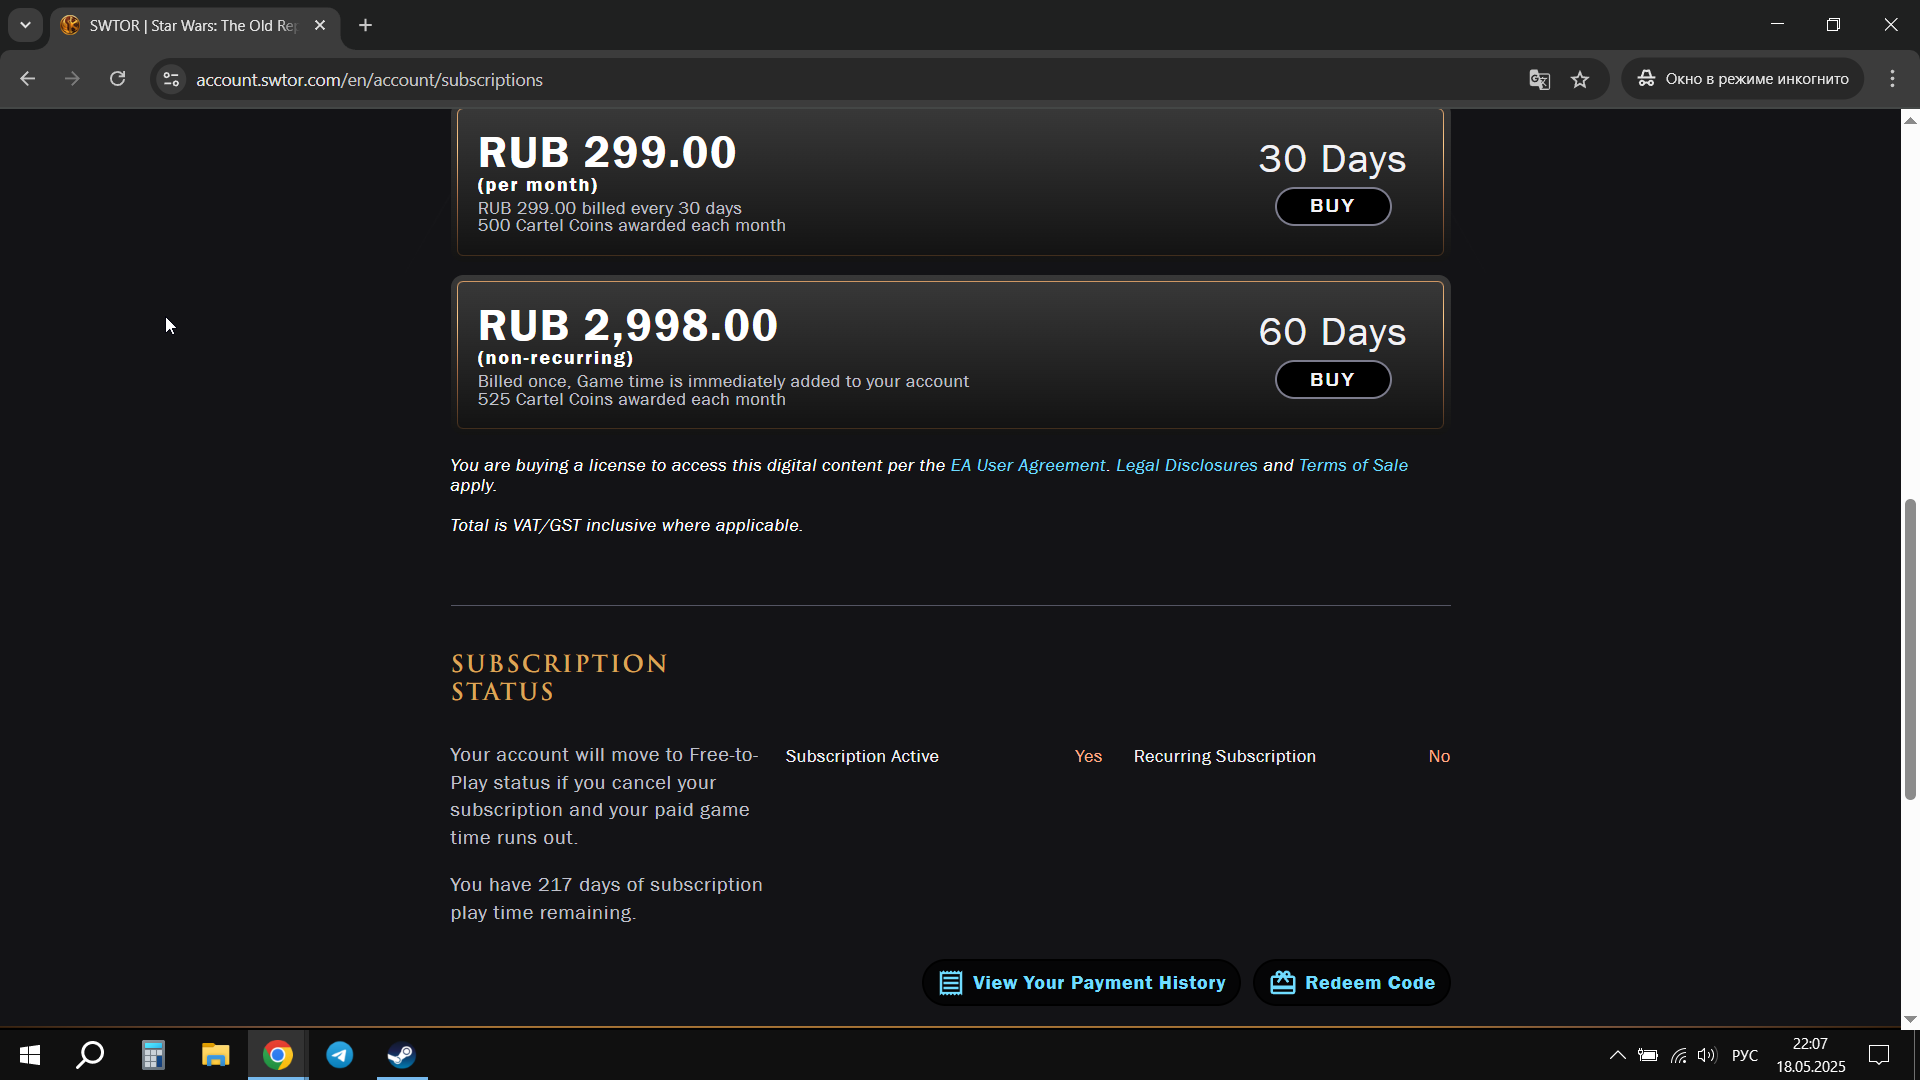Buy the 30 Days subscription
This screenshot has height=1080, width=1920.
click(1332, 206)
